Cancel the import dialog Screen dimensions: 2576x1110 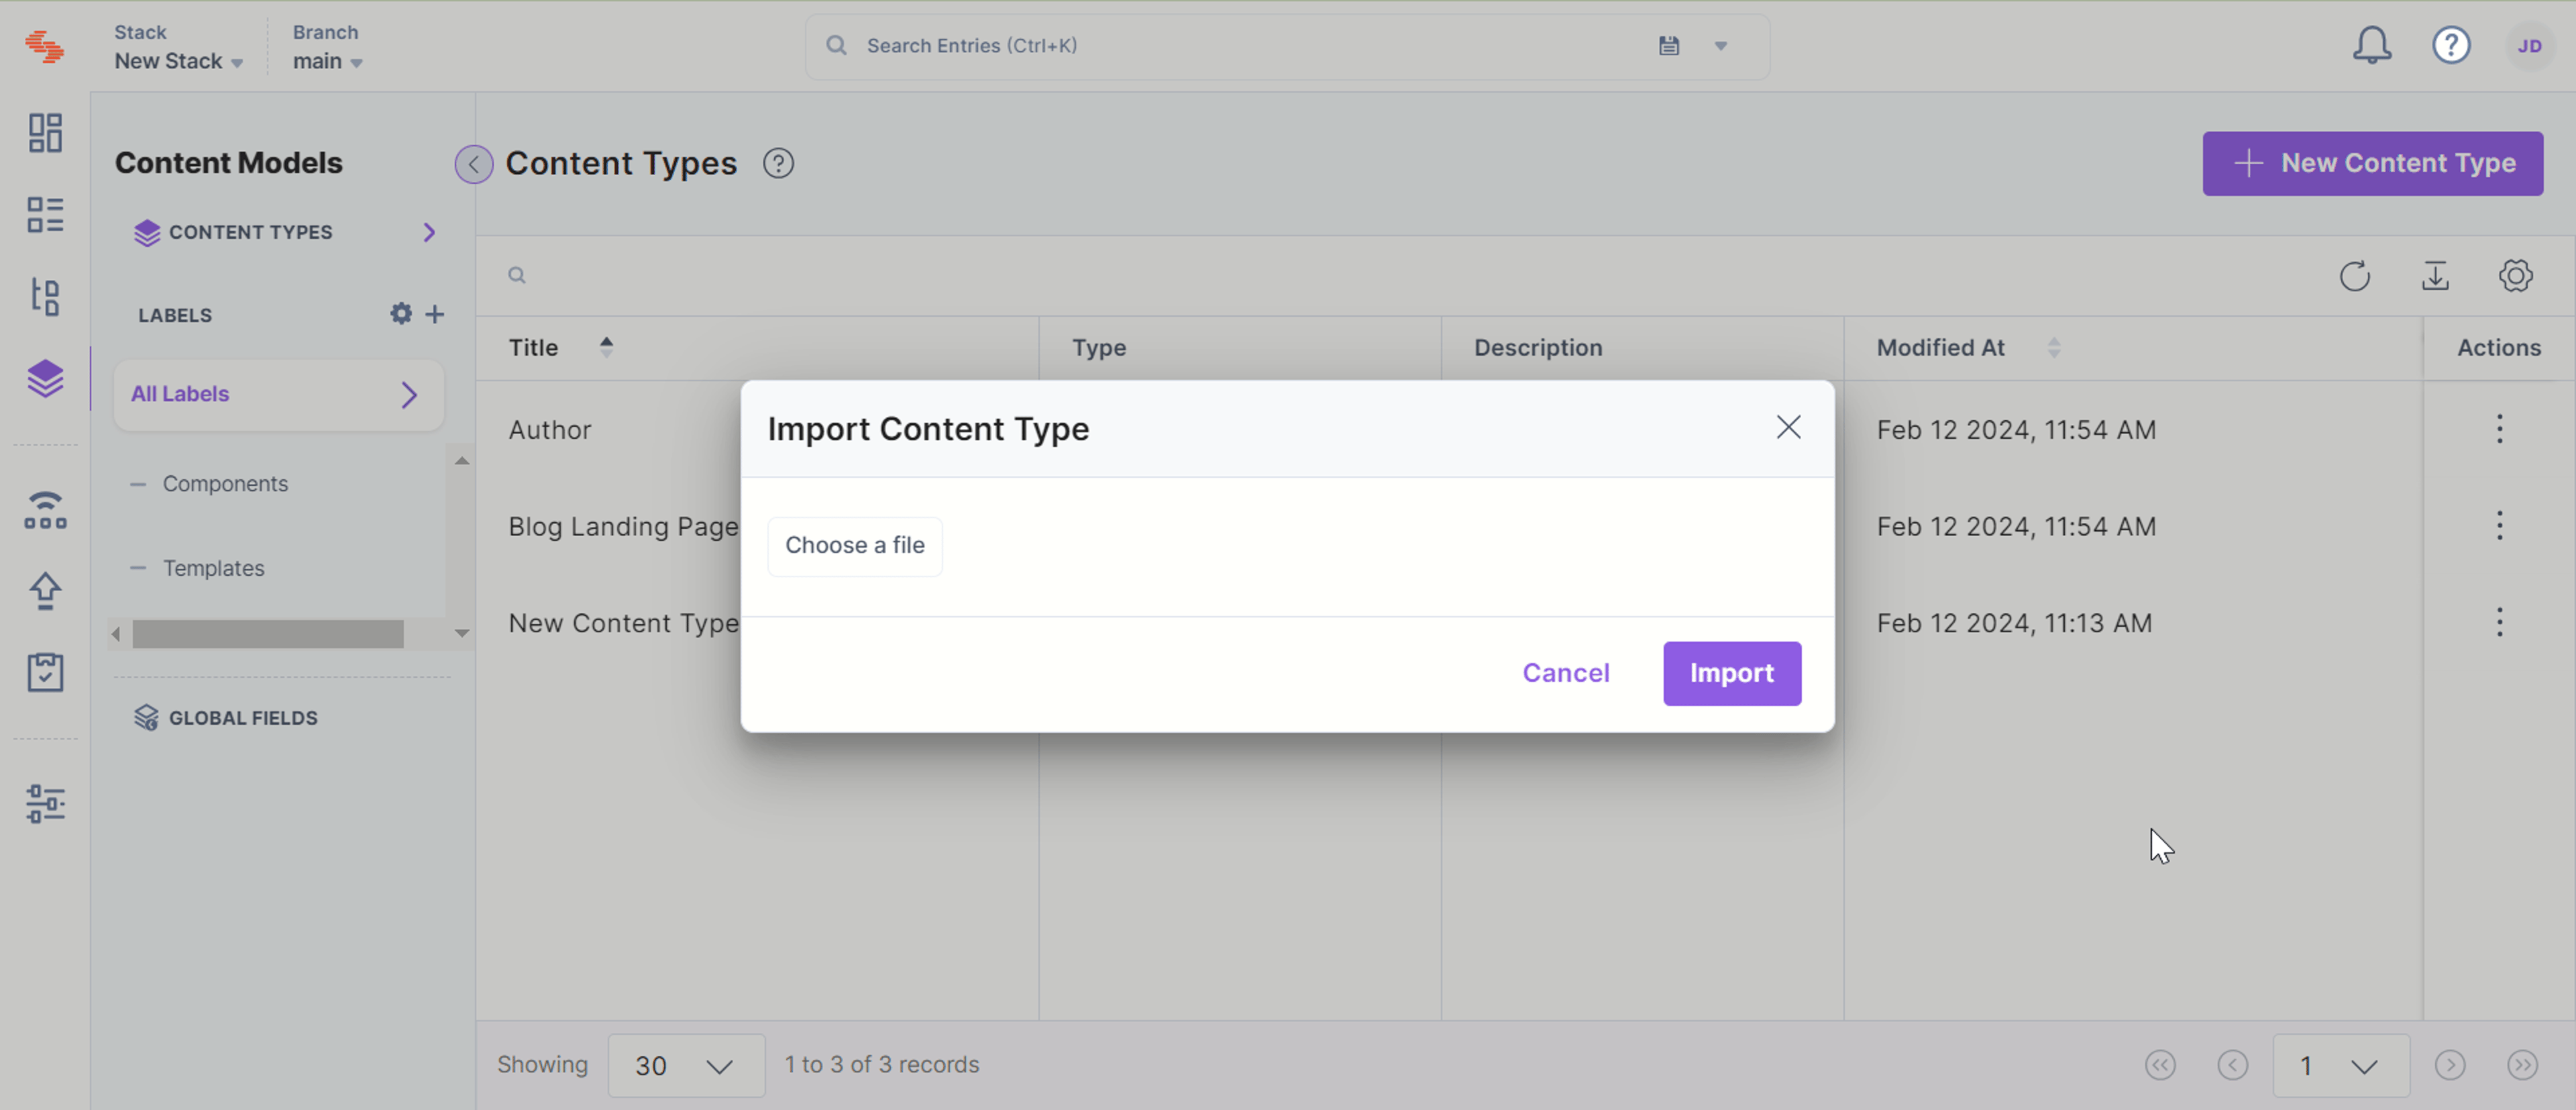1565,673
